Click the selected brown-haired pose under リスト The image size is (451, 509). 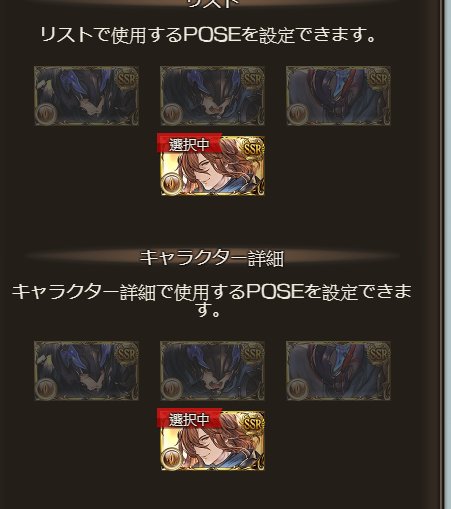tap(212, 166)
